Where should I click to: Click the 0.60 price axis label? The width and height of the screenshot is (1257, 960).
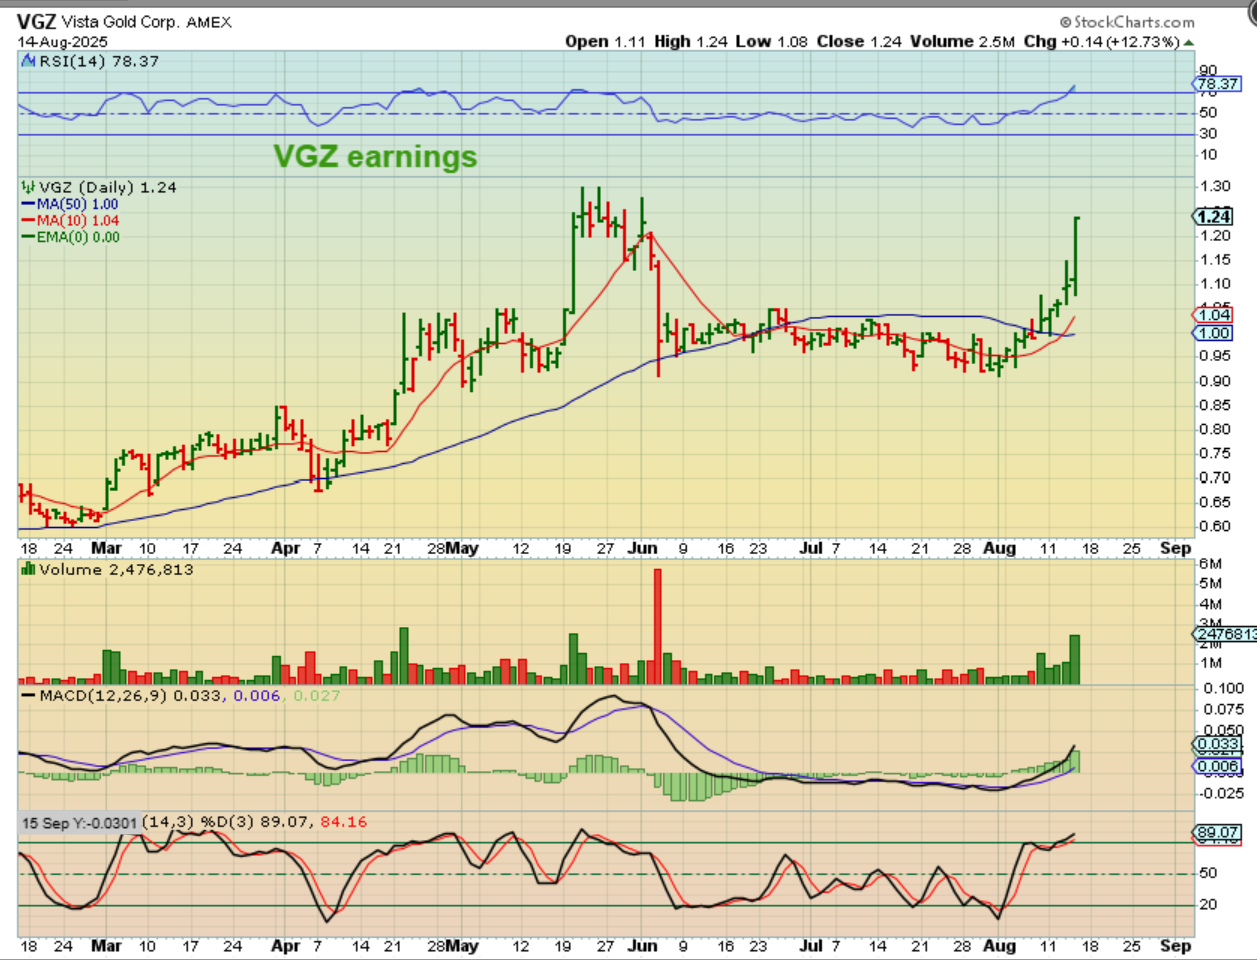[x=1215, y=526]
